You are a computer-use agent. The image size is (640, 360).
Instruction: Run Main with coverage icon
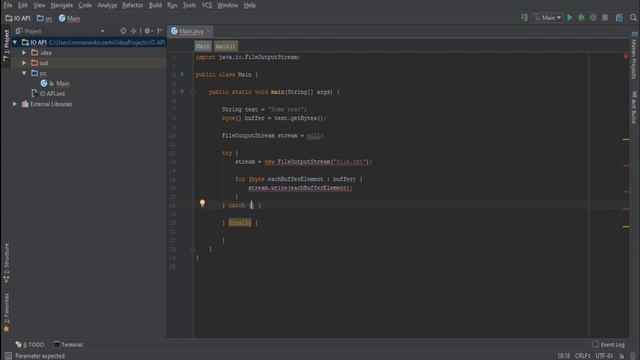[x=593, y=18]
